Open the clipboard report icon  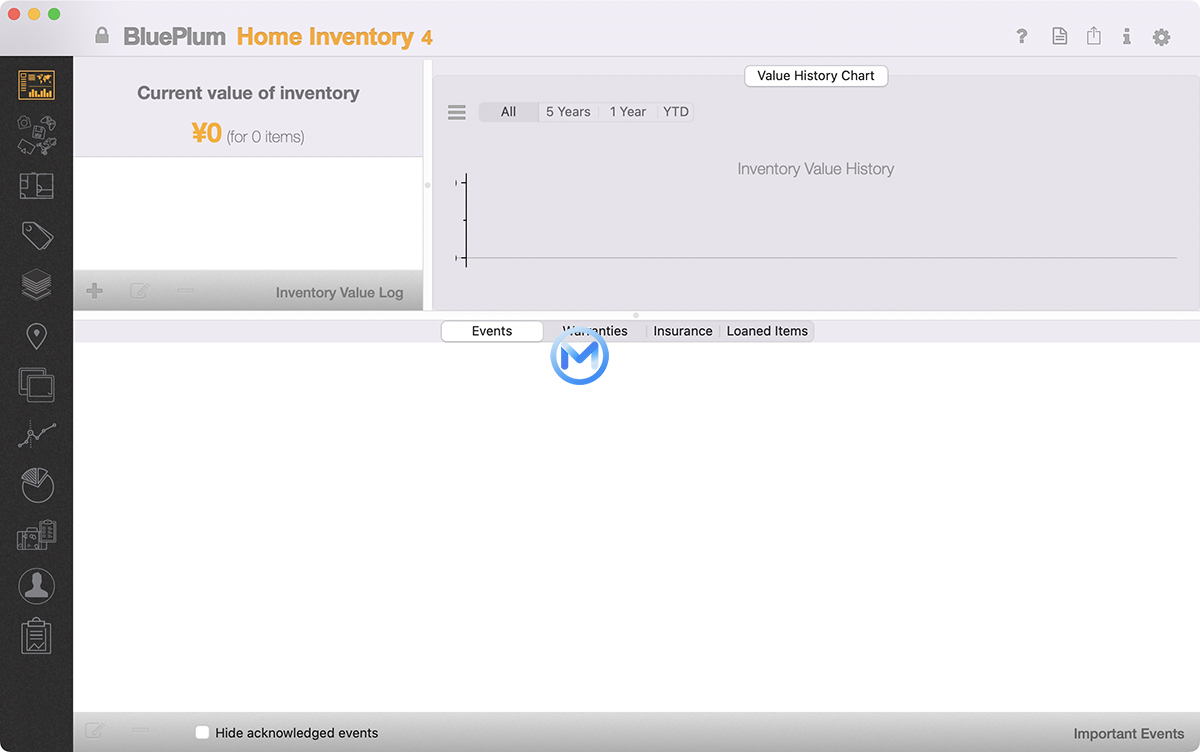tap(37, 636)
